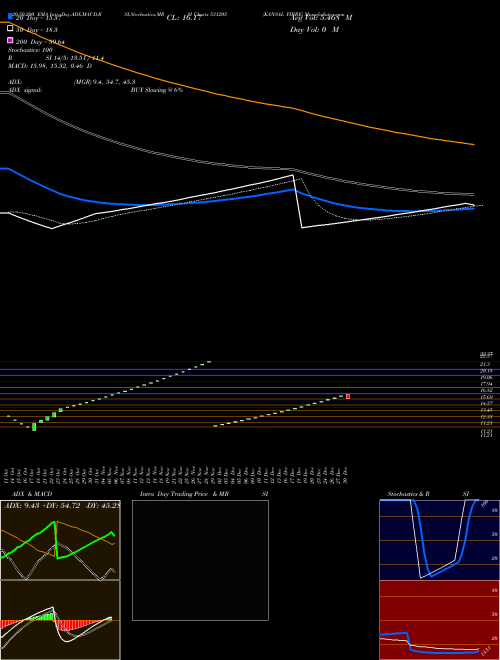The image size is (500, 660).
Task: Click the 'ADX: 9.43 +DY: 54.72 -DY: 45.28' header
Action: tap(61, 505)
